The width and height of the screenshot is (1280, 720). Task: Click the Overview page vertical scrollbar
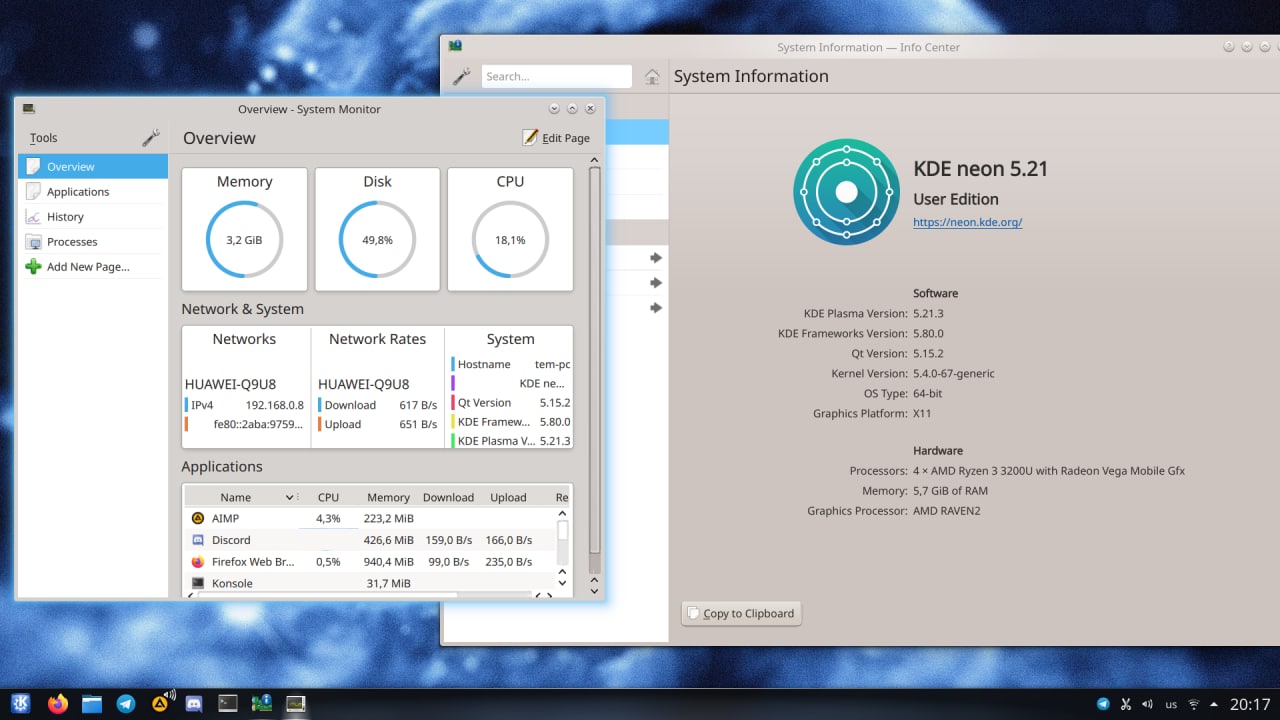pos(594,370)
